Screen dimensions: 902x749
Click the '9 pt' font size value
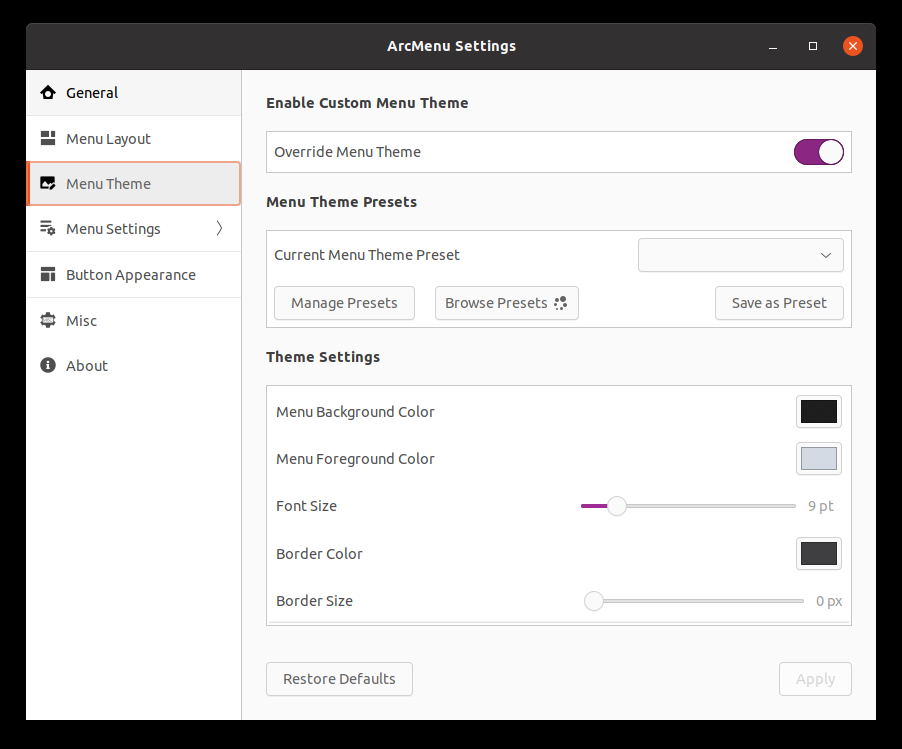[x=820, y=506]
